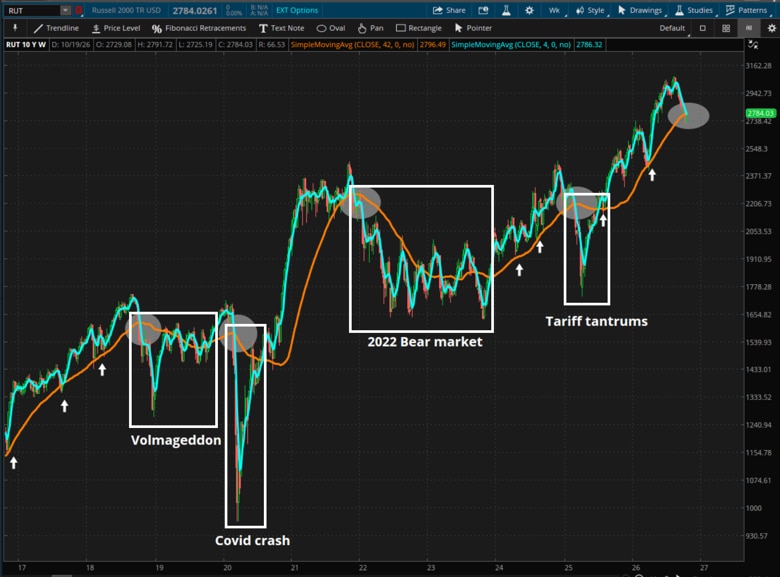Image resolution: width=780 pixels, height=577 pixels.
Task: Click the SimpleMovingAvg (CLOSE, 4) study label
Action: [x=511, y=45]
